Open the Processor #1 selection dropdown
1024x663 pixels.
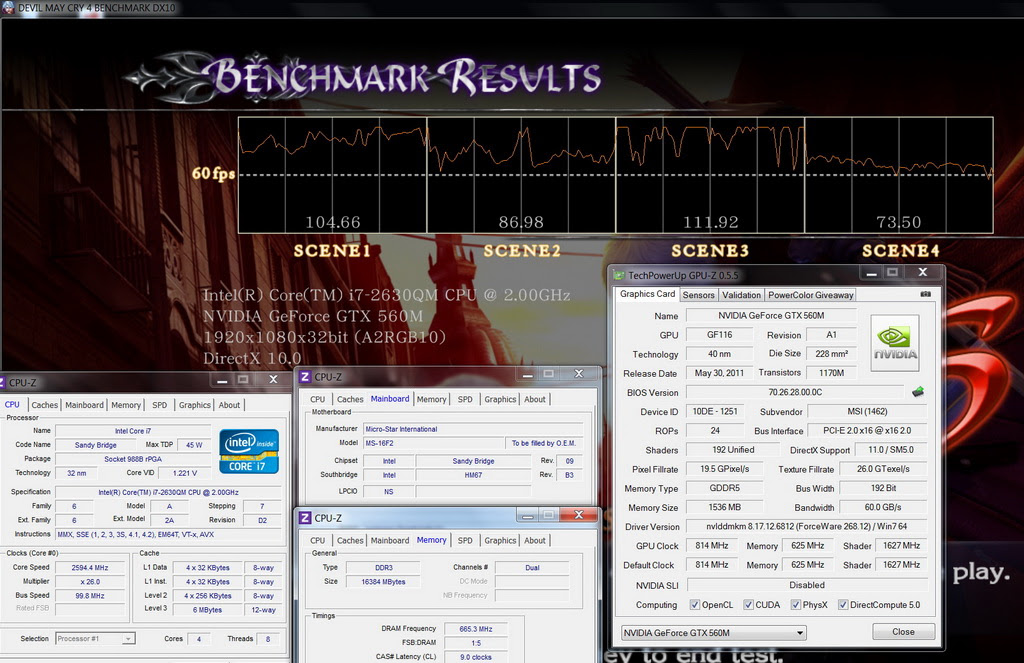[95, 638]
